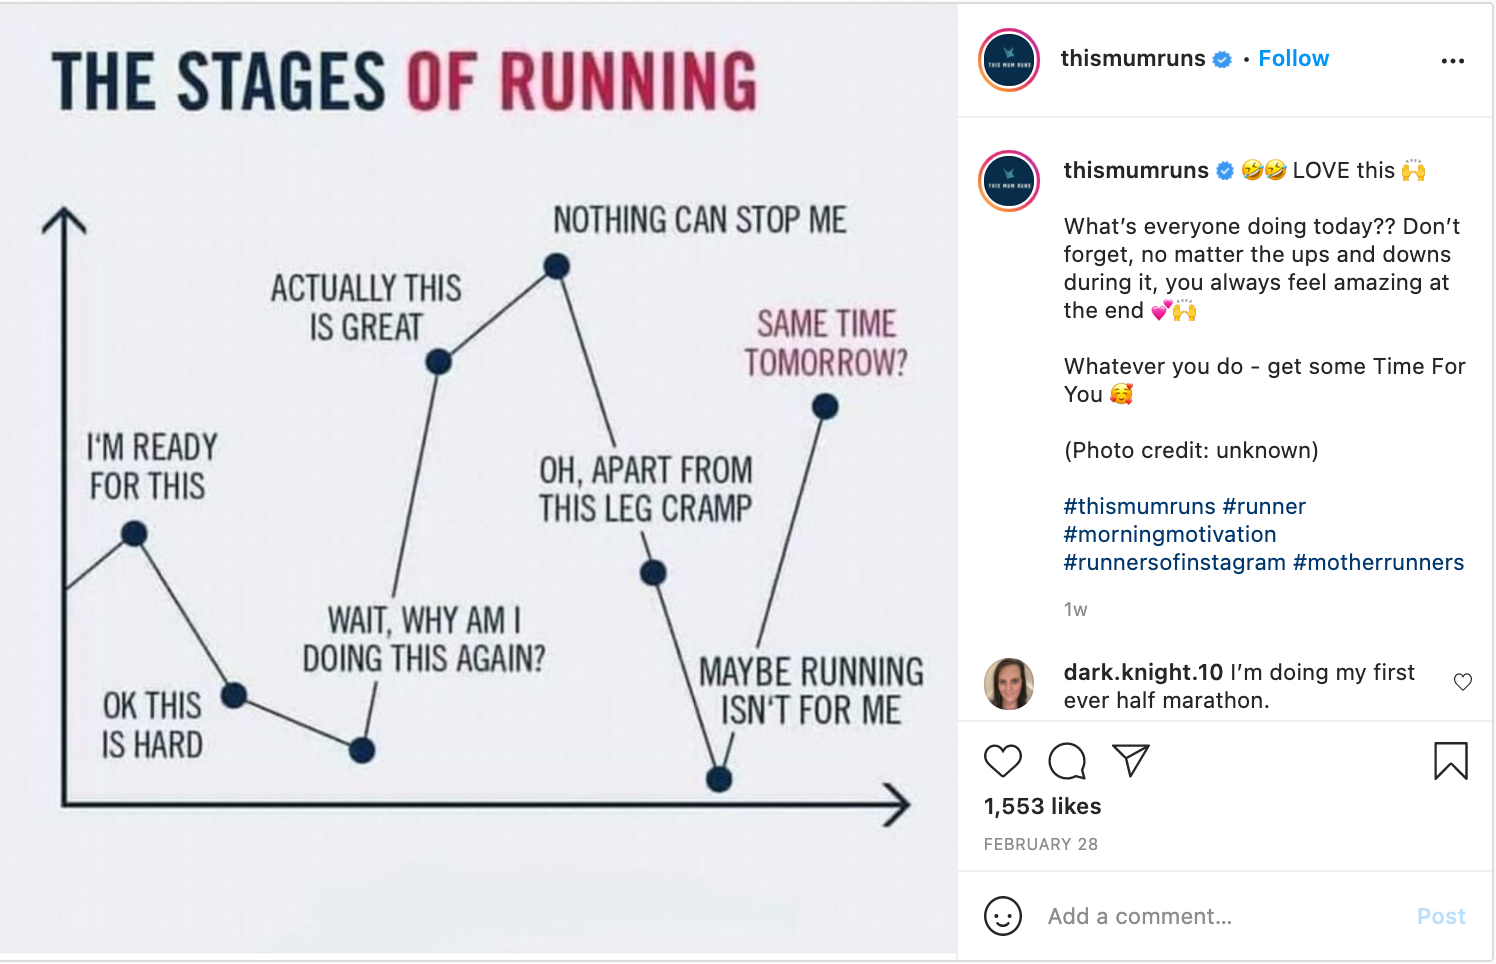Open thismumruns profile picture in header

(x=1009, y=60)
